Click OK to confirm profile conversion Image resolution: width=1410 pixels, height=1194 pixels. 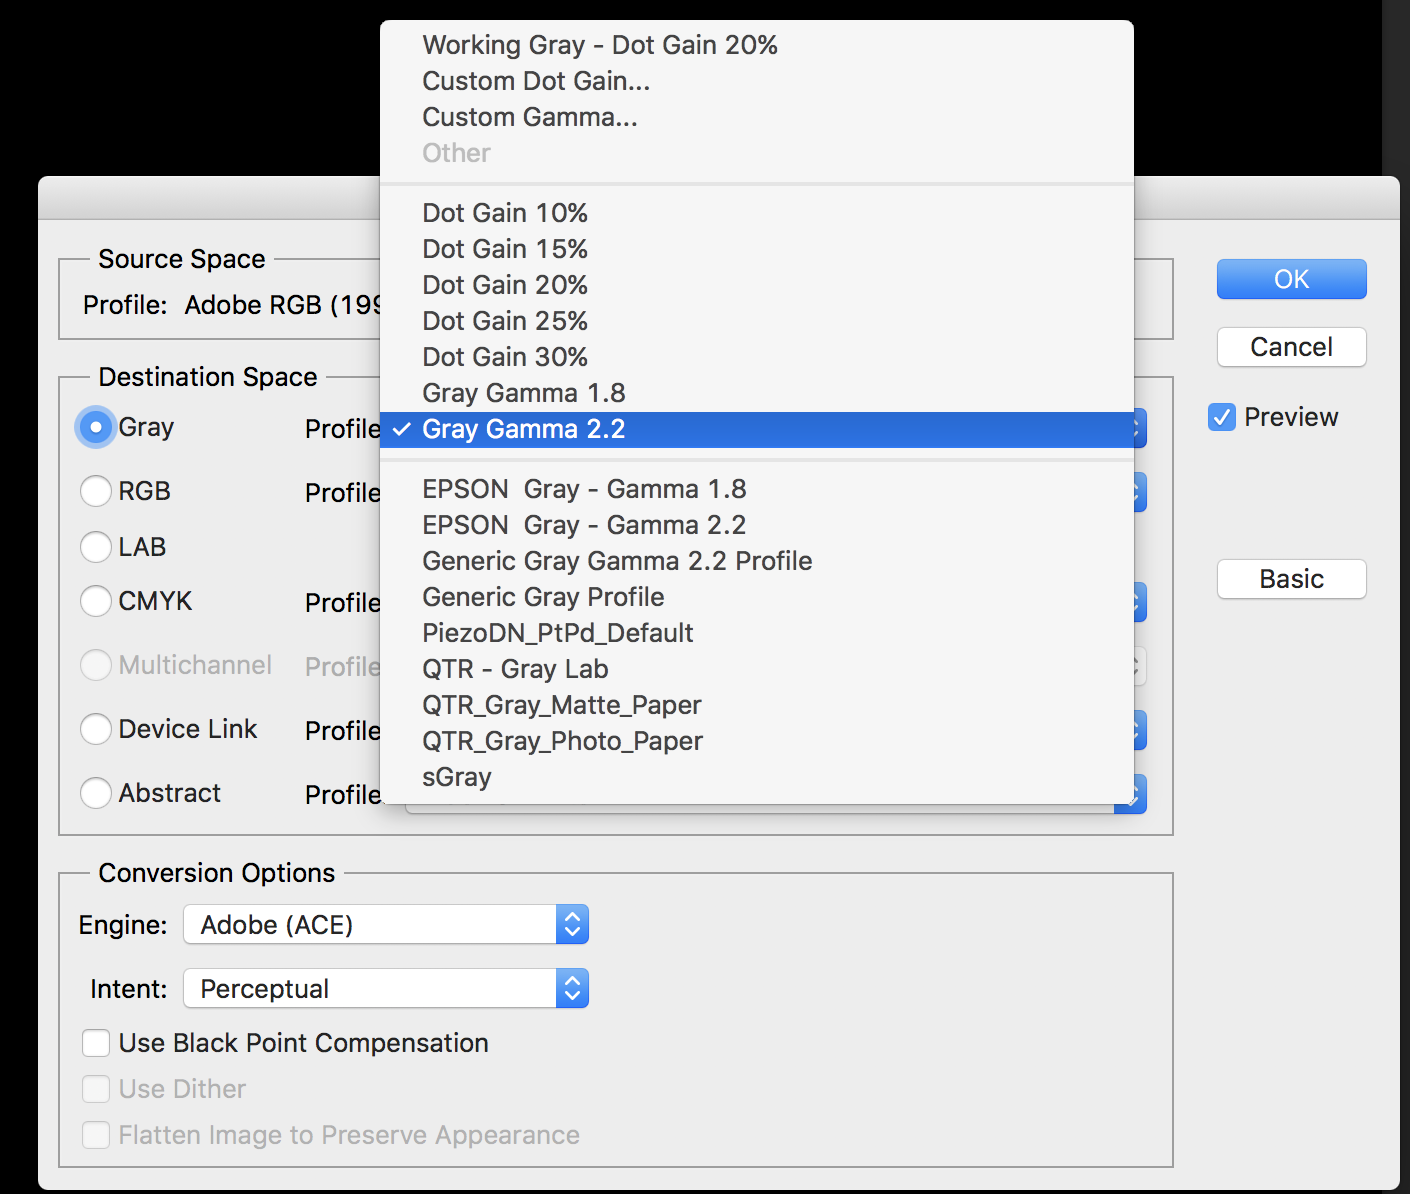(1291, 279)
